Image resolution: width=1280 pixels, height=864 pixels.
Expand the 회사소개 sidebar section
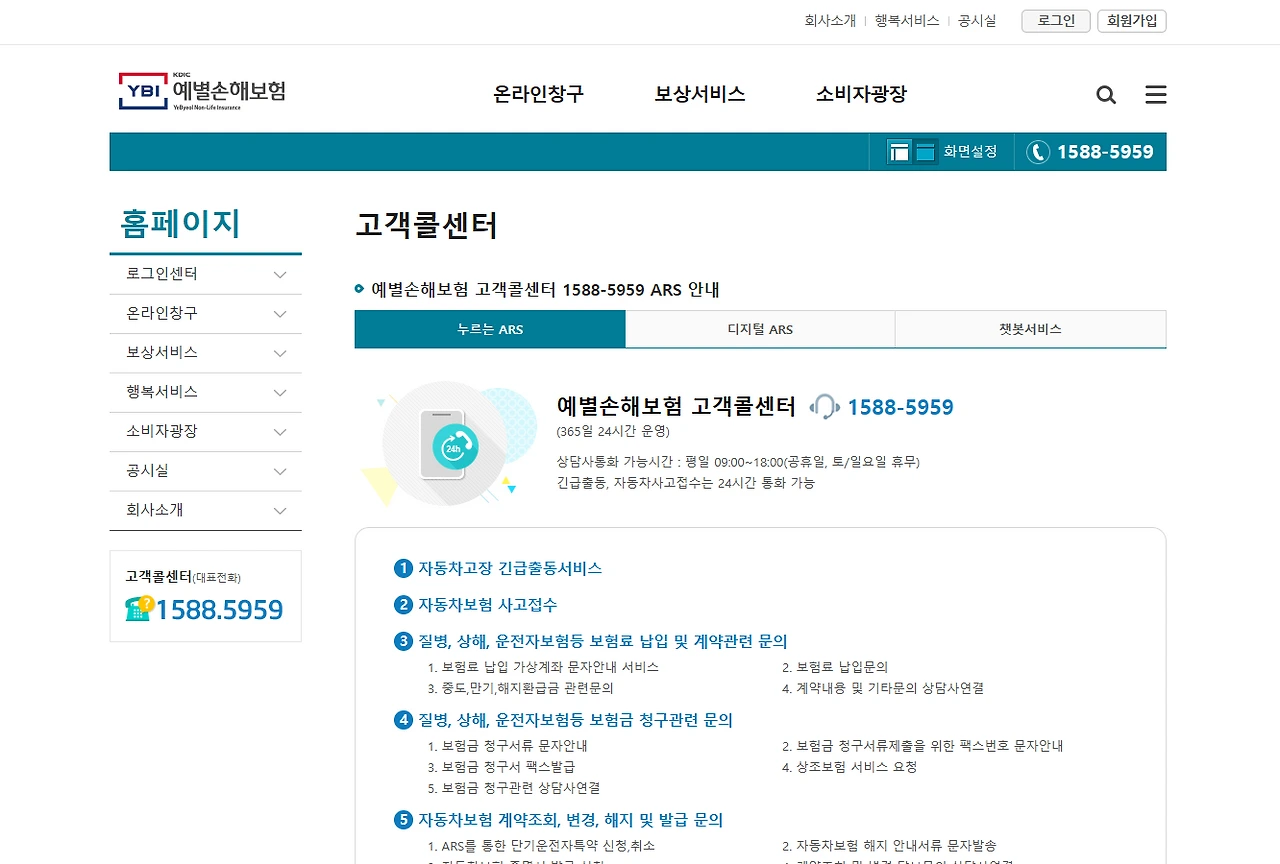click(x=206, y=510)
